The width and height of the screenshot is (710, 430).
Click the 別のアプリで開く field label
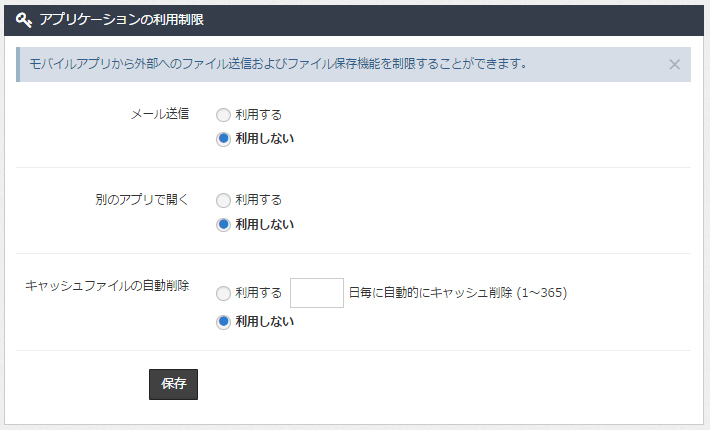142,199
